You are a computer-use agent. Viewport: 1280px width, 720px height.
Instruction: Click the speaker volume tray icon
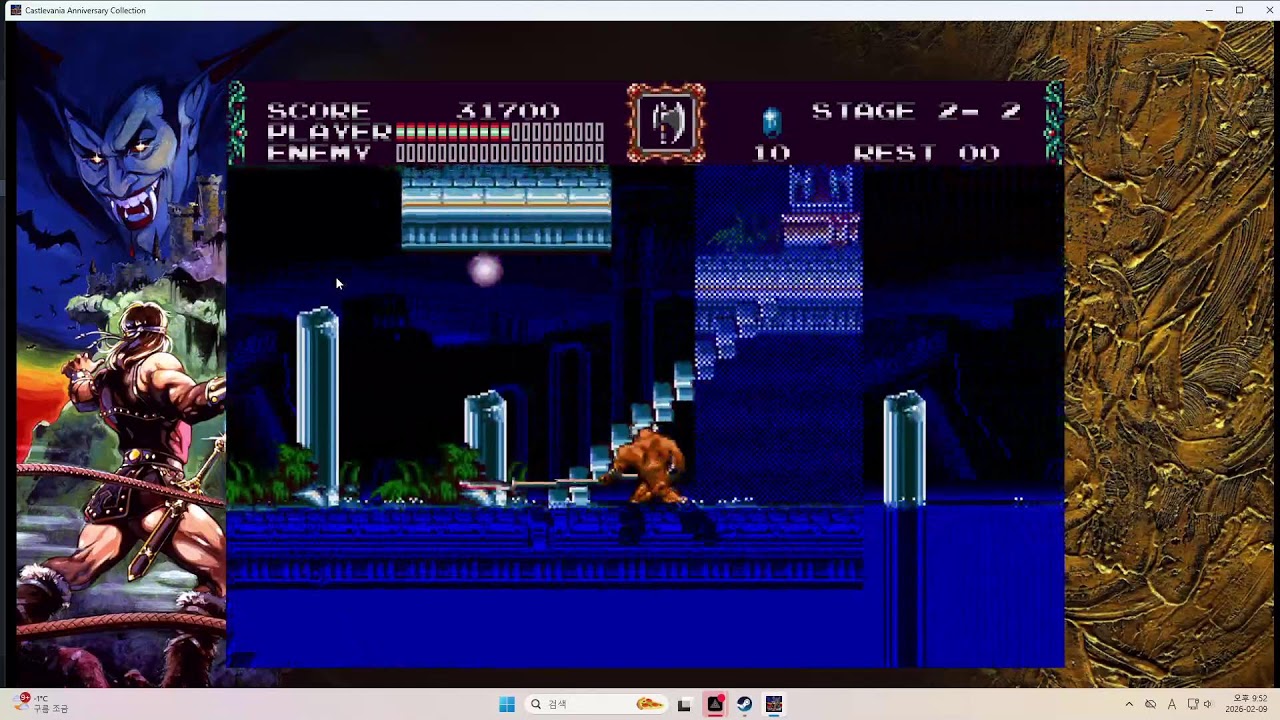(1207, 704)
